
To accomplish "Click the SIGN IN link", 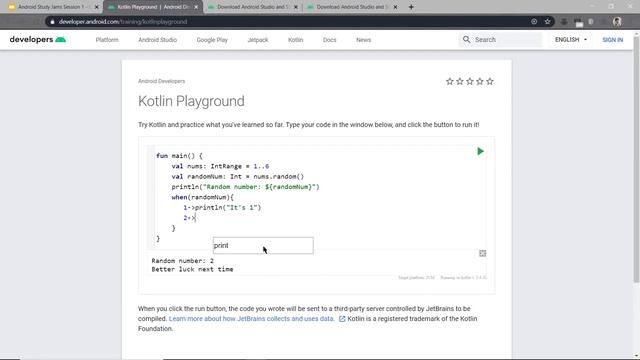I will (x=613, y=40).
